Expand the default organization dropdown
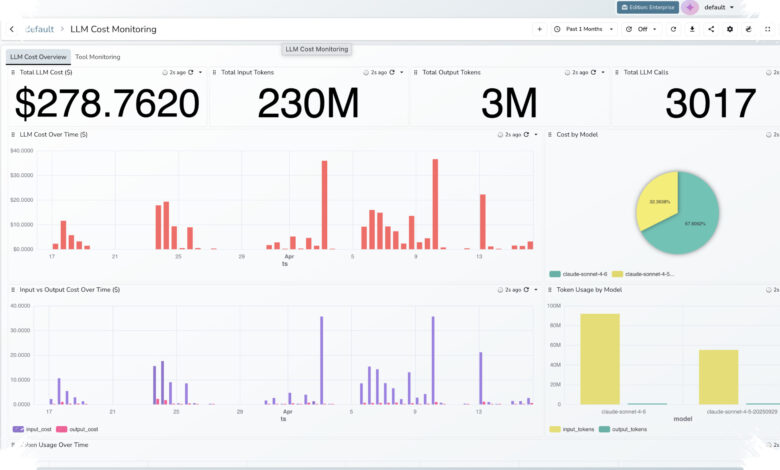Screen dimensions: 780x470 (x=719, y=7)
